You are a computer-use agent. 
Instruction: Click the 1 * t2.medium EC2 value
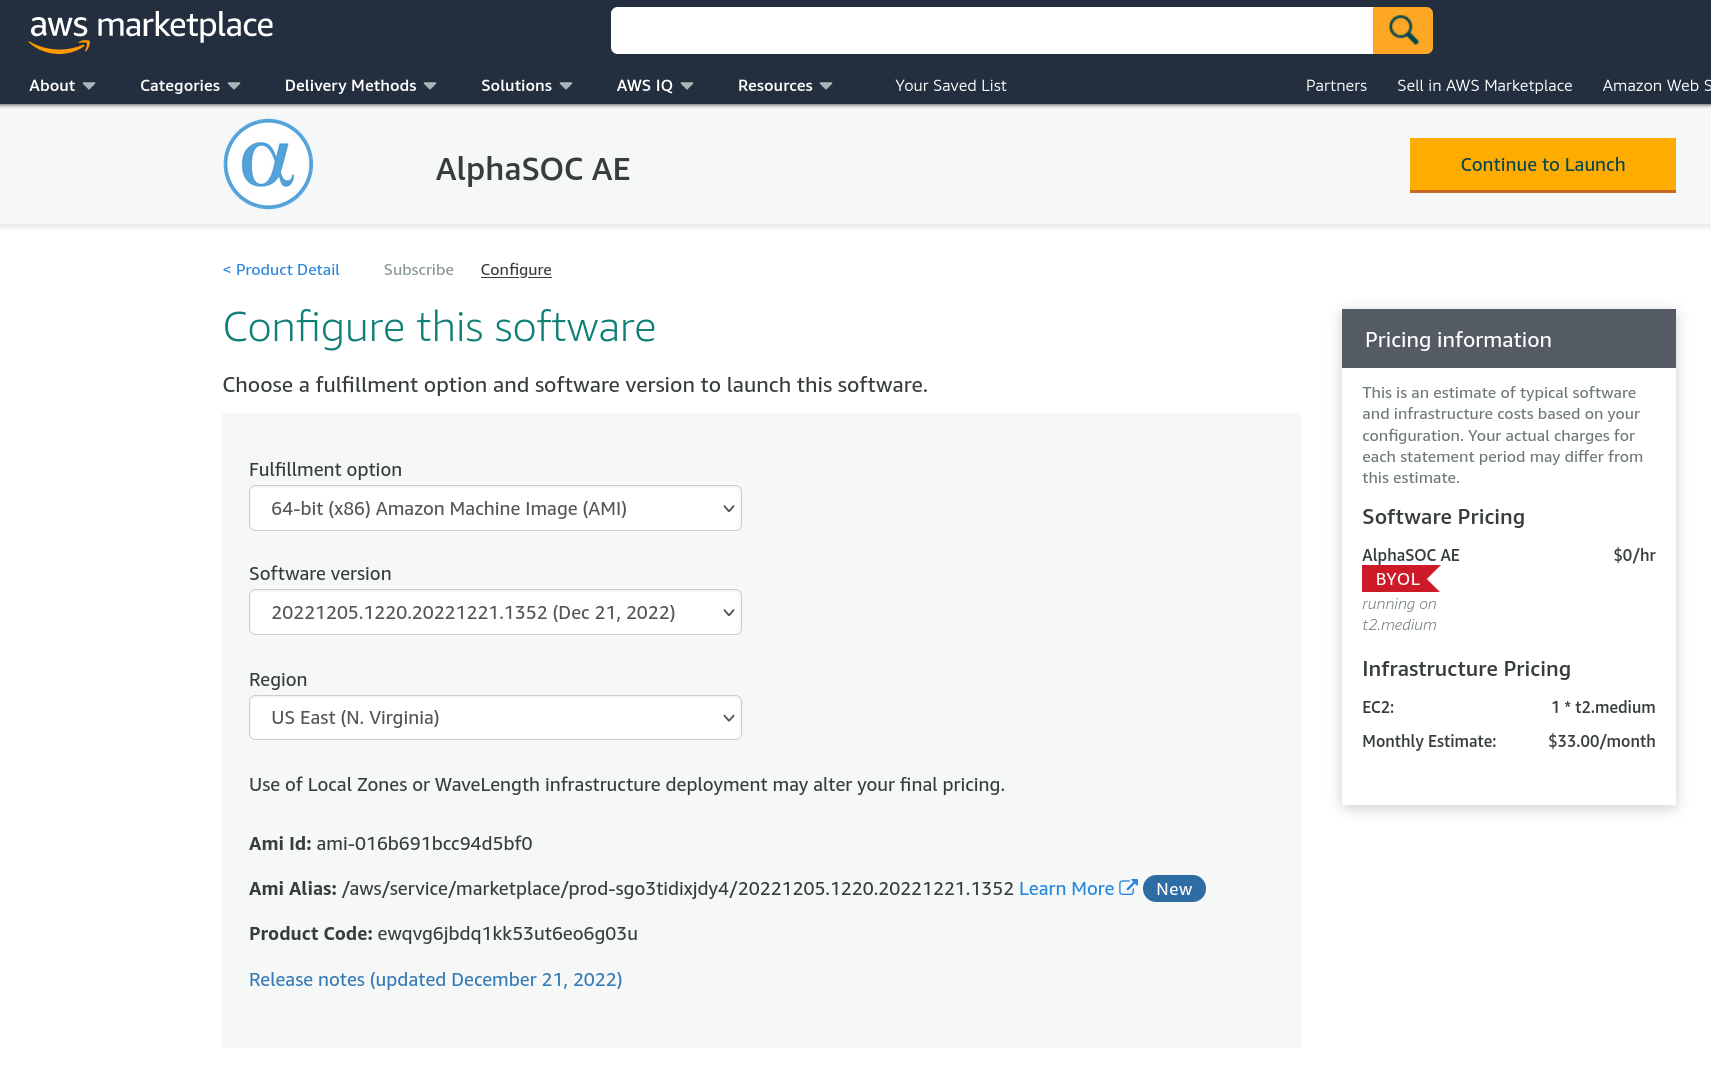(x=1603, y=707)
